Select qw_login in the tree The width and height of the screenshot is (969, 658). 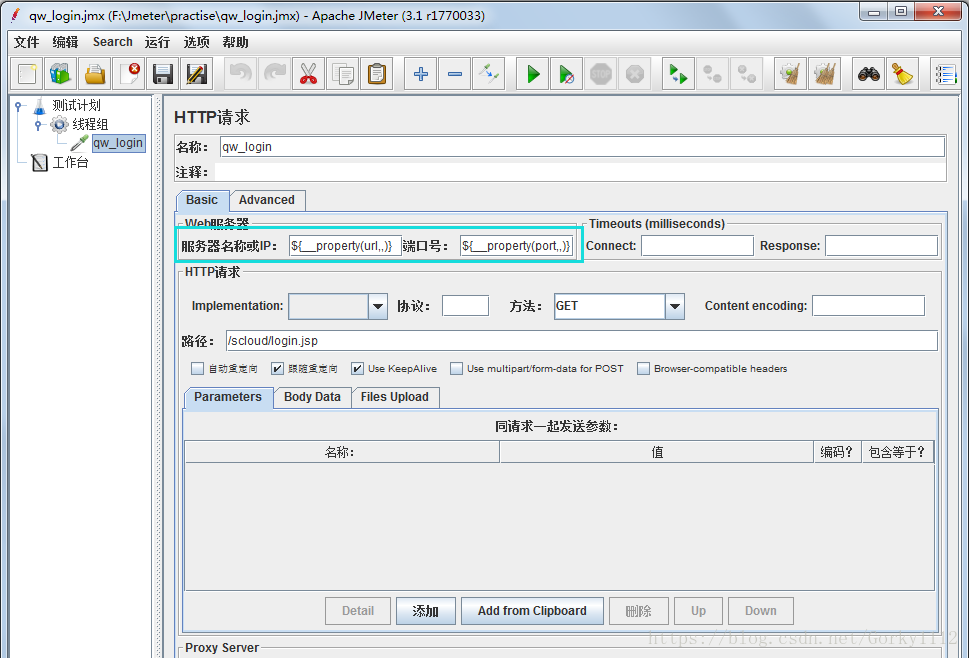point(118,143)
